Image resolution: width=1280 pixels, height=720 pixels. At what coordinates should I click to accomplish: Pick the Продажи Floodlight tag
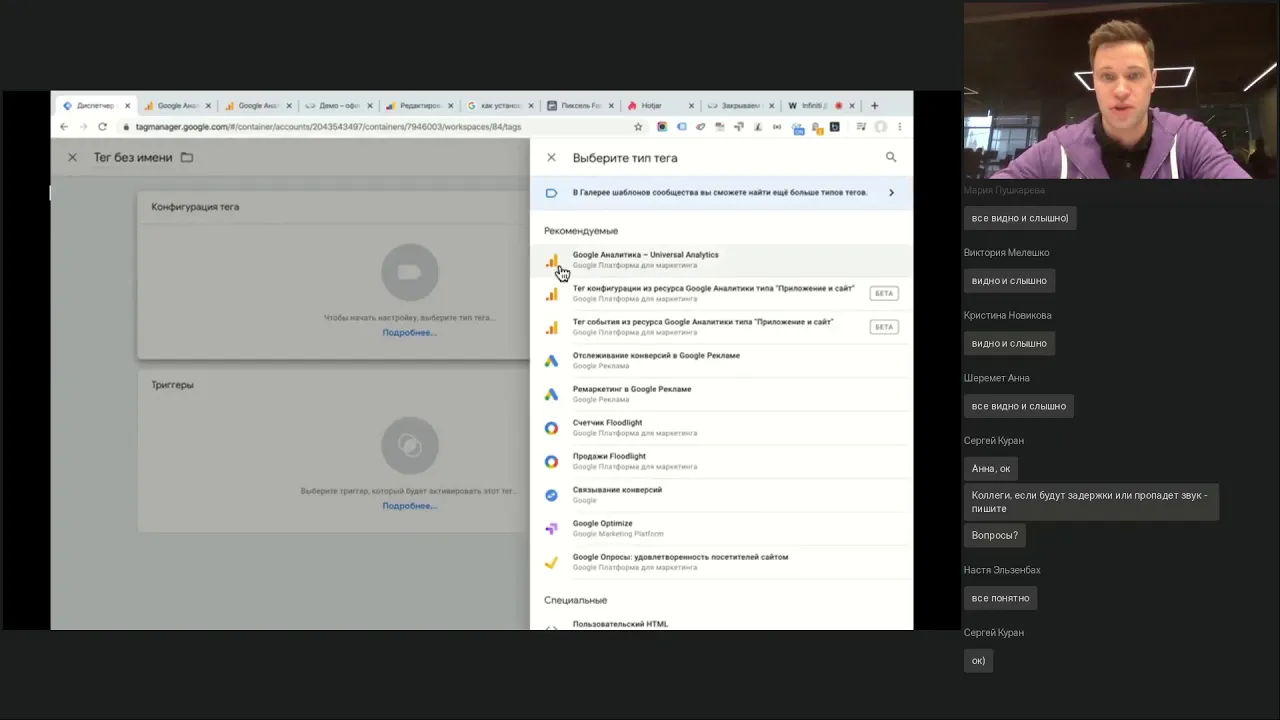click(x=721, y=461)
